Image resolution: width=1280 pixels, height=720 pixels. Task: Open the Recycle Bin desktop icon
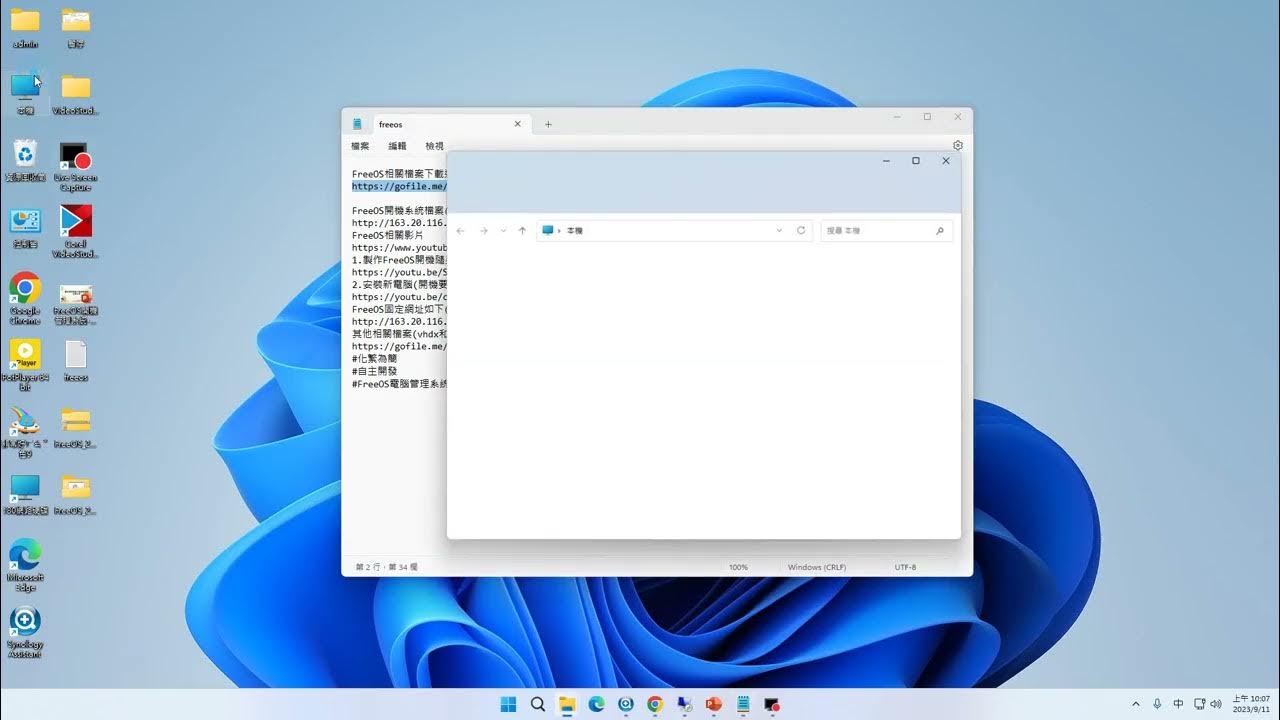(x=25, y=160)
